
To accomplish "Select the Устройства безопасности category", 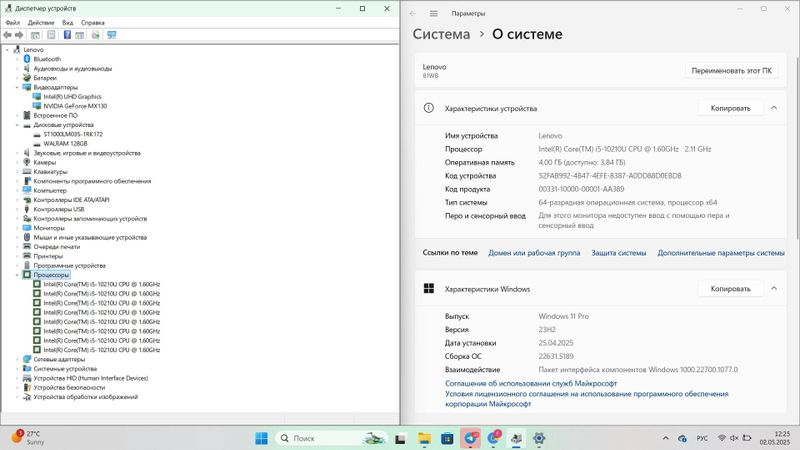I will tap(69, 387).
